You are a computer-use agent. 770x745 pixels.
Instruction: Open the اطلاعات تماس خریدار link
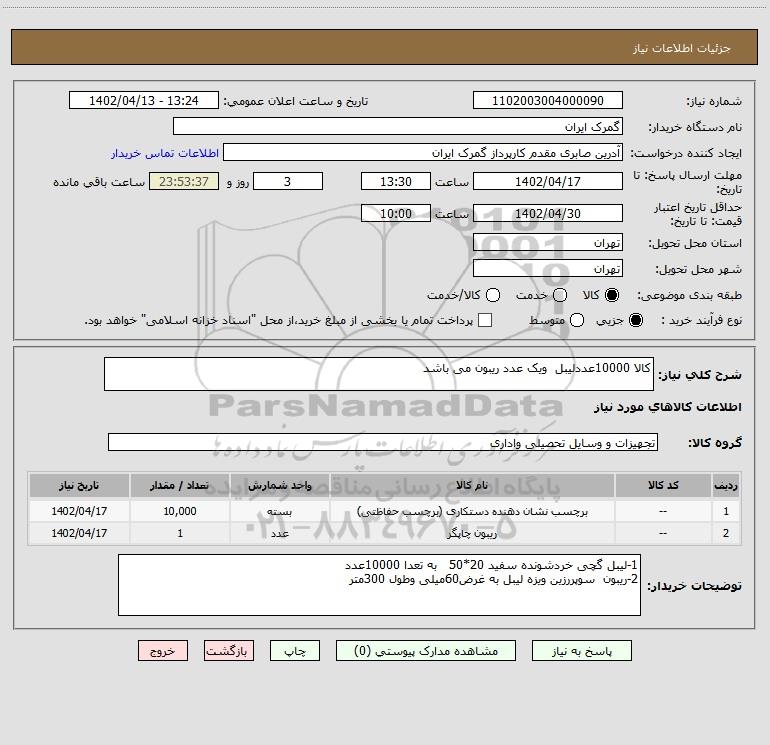(165, 153)
